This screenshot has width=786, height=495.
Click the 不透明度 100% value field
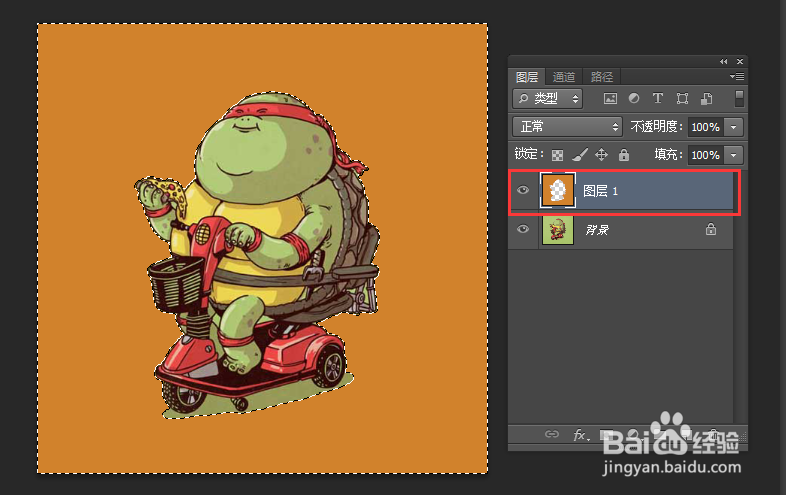click(706, 127)
